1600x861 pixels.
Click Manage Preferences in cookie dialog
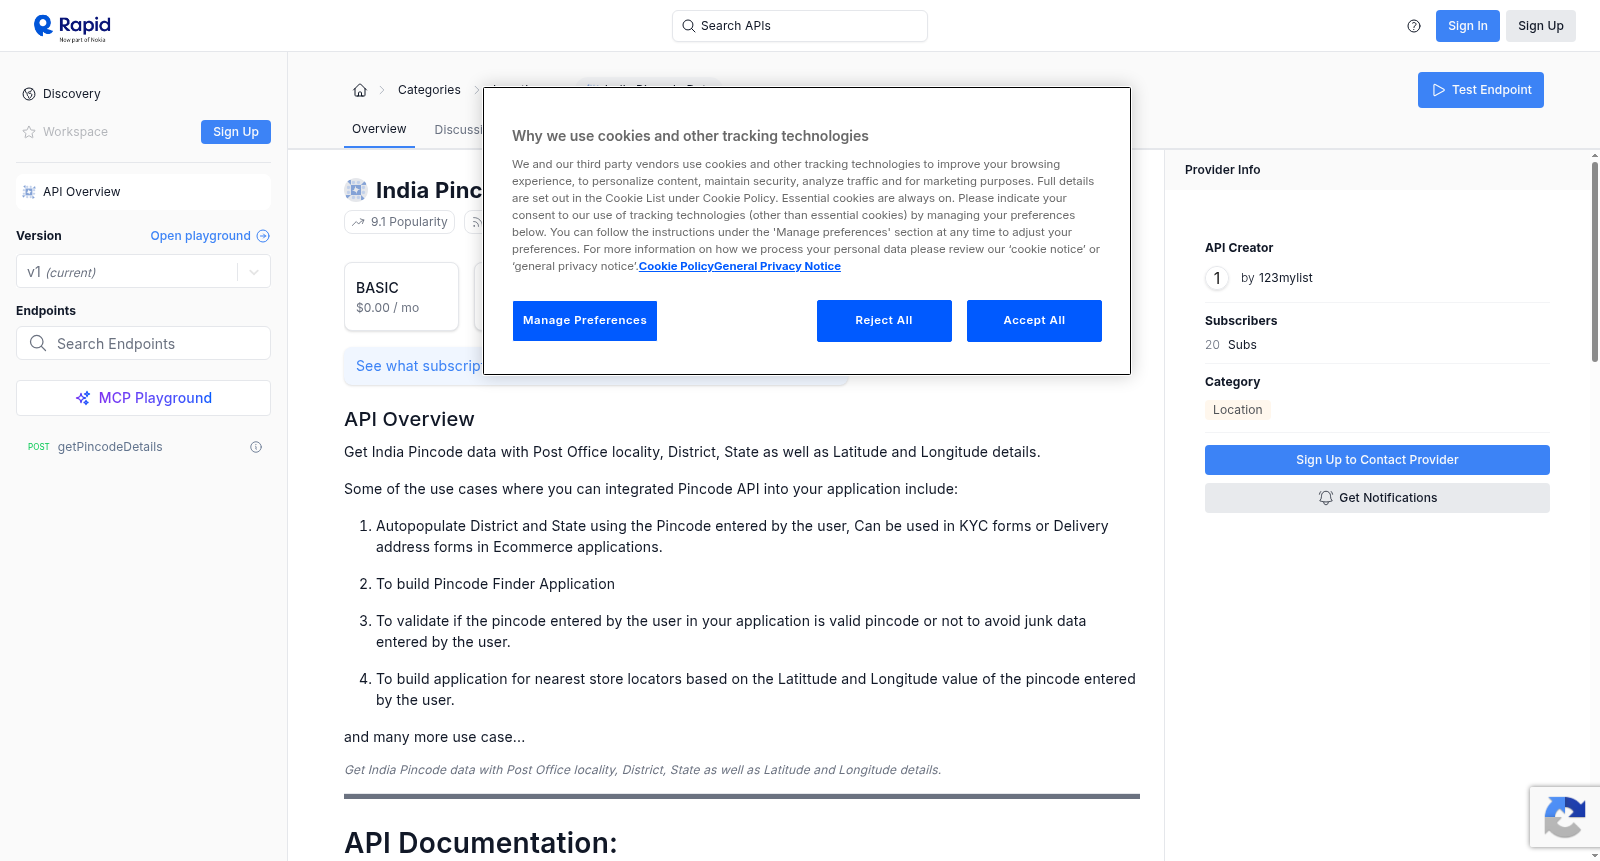(584, 321)
